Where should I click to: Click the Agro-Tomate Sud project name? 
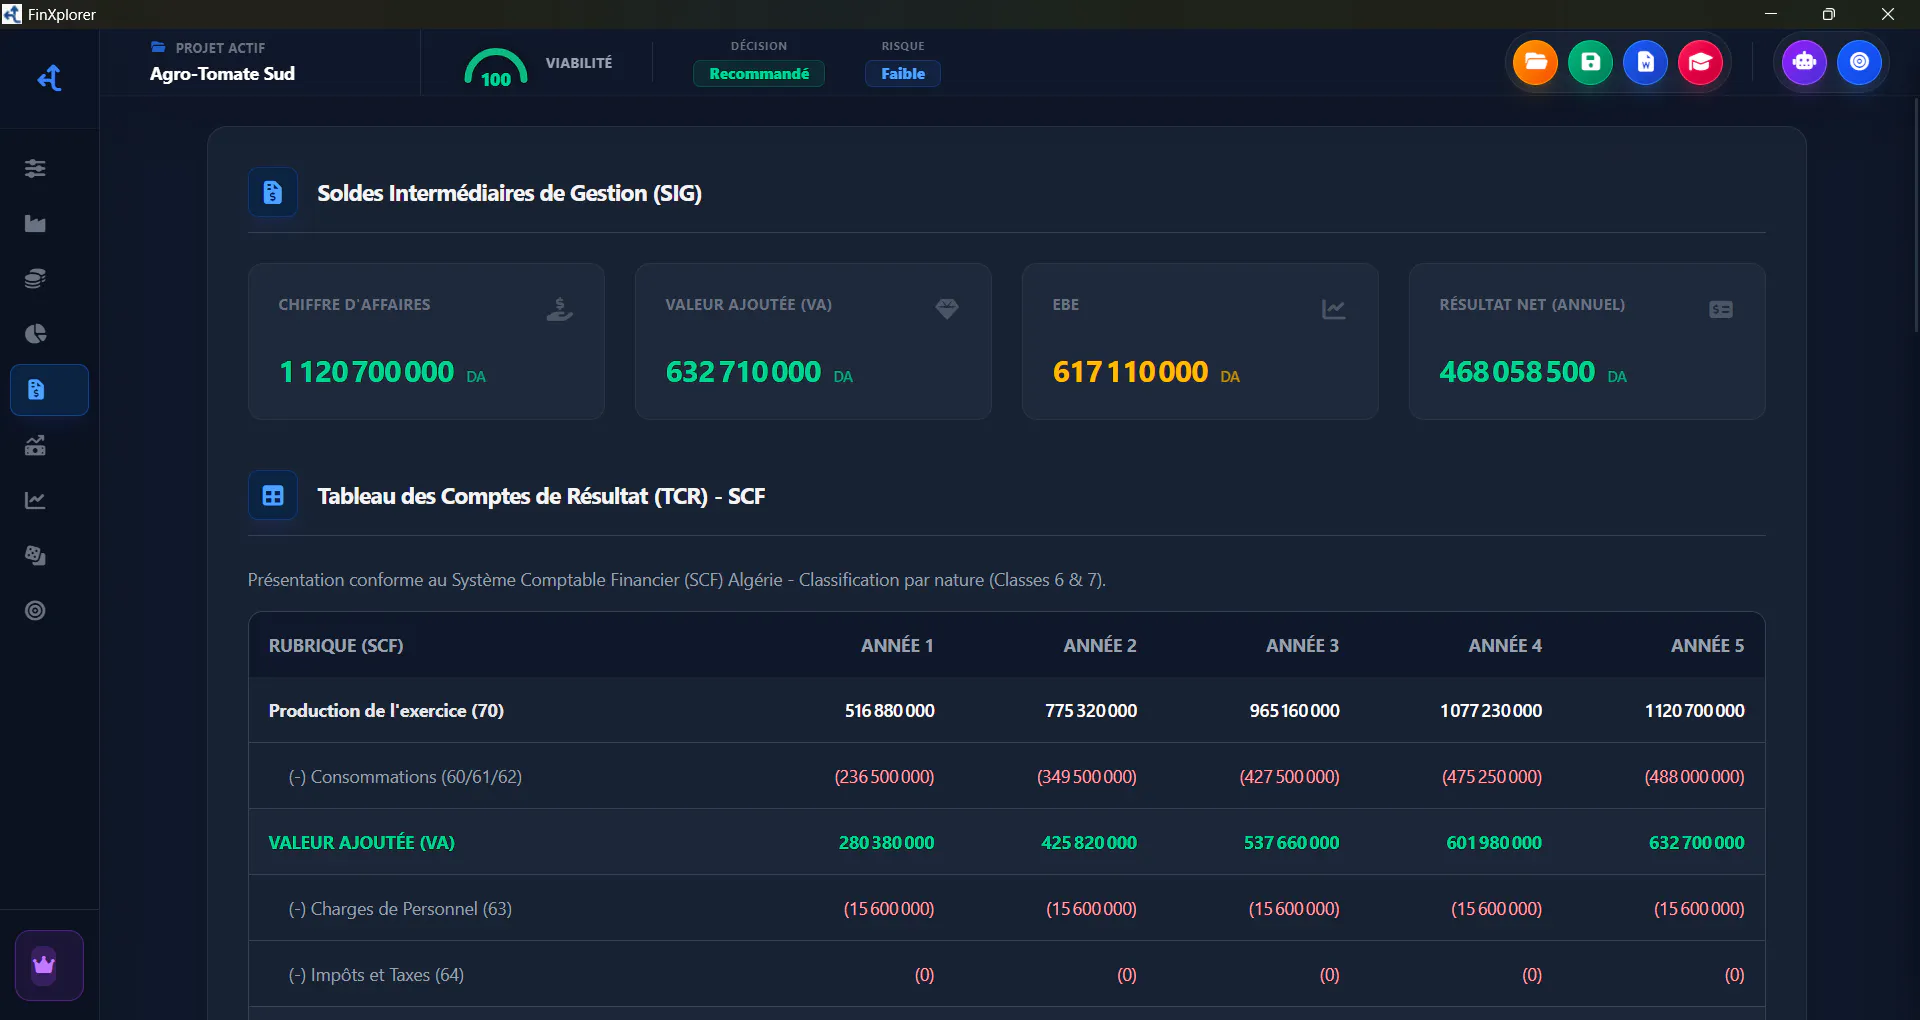click(222, 74)
